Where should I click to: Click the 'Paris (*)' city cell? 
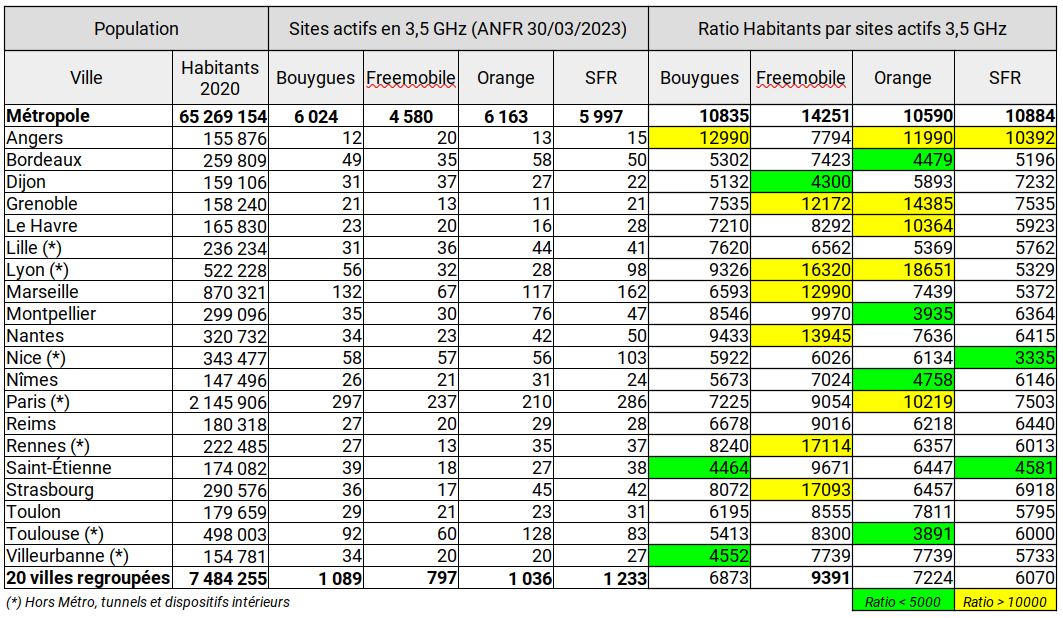coord(89,402)
